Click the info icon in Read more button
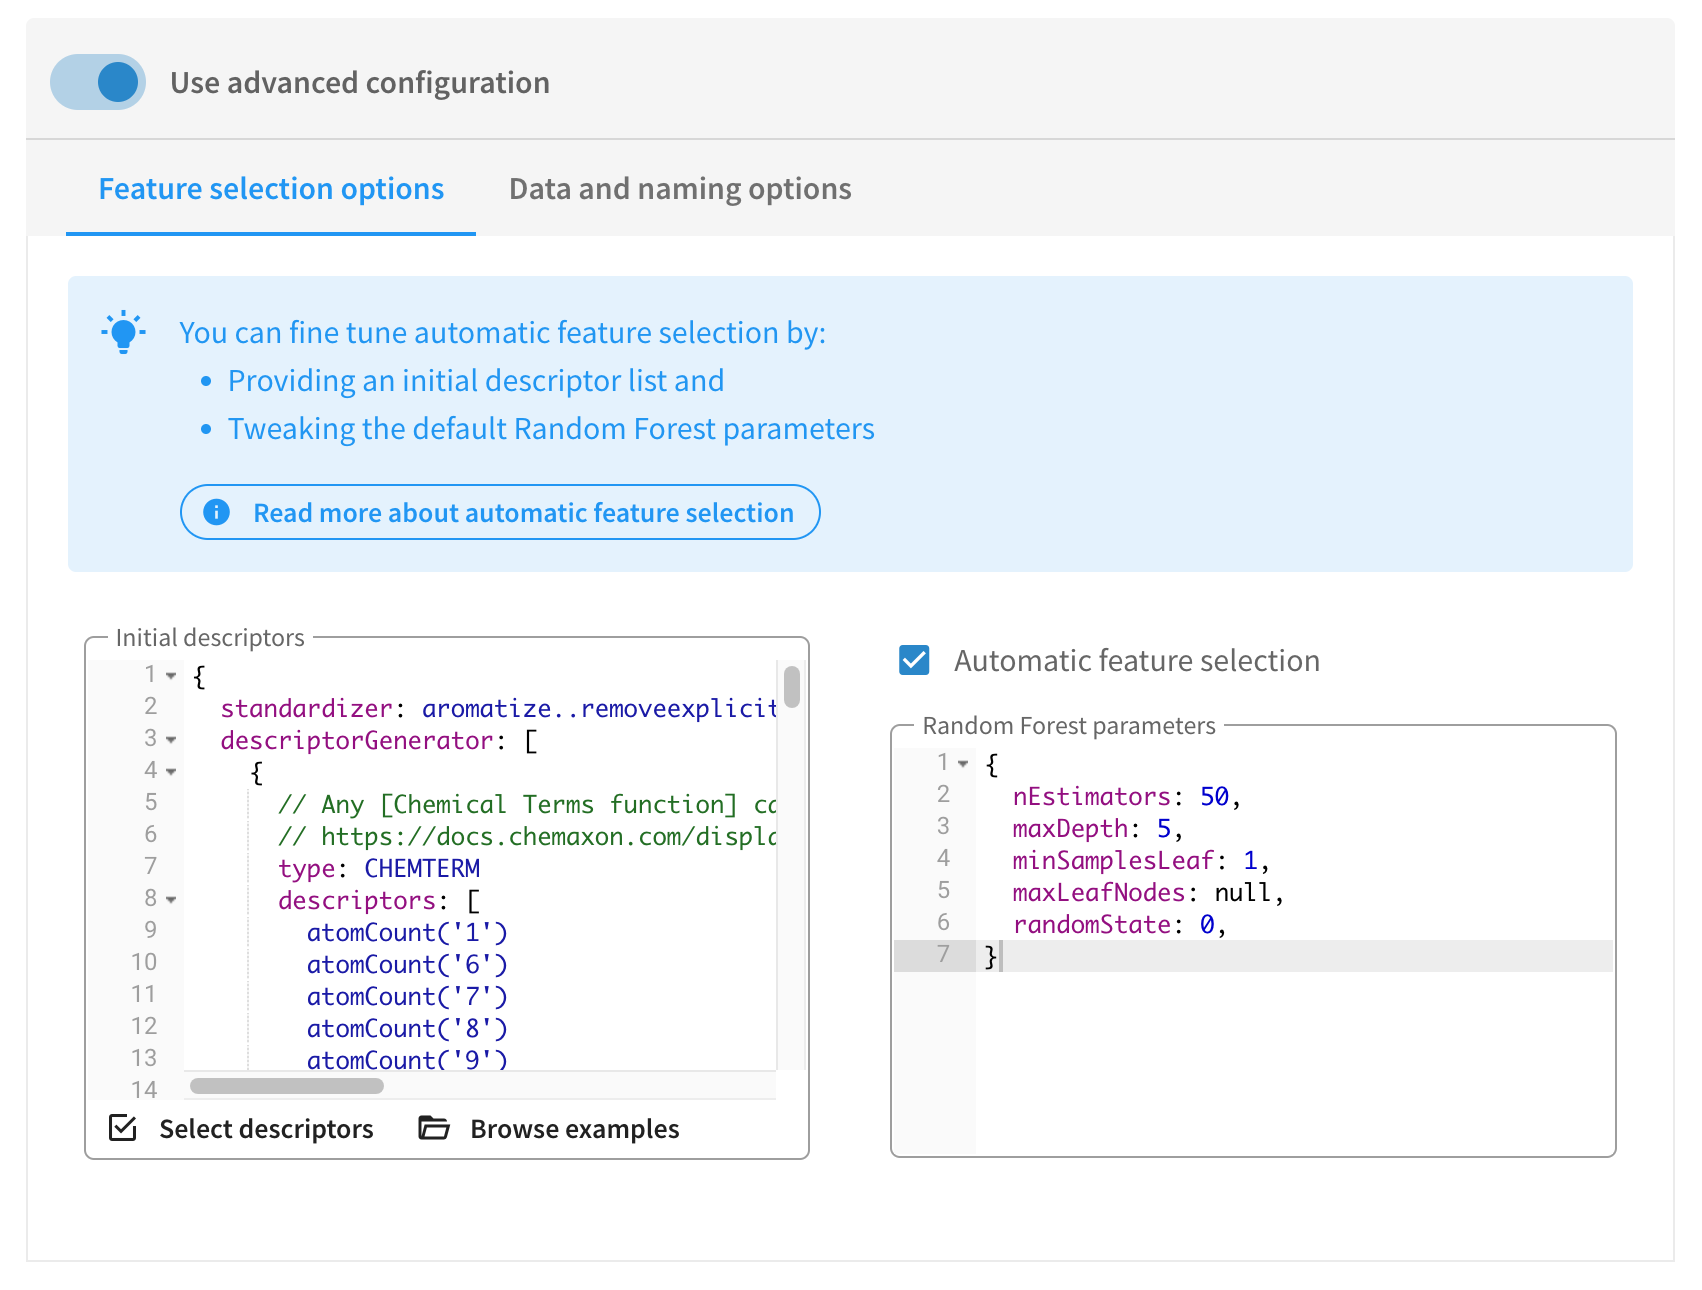The image size is (1702, 1290). coord(216,512)
